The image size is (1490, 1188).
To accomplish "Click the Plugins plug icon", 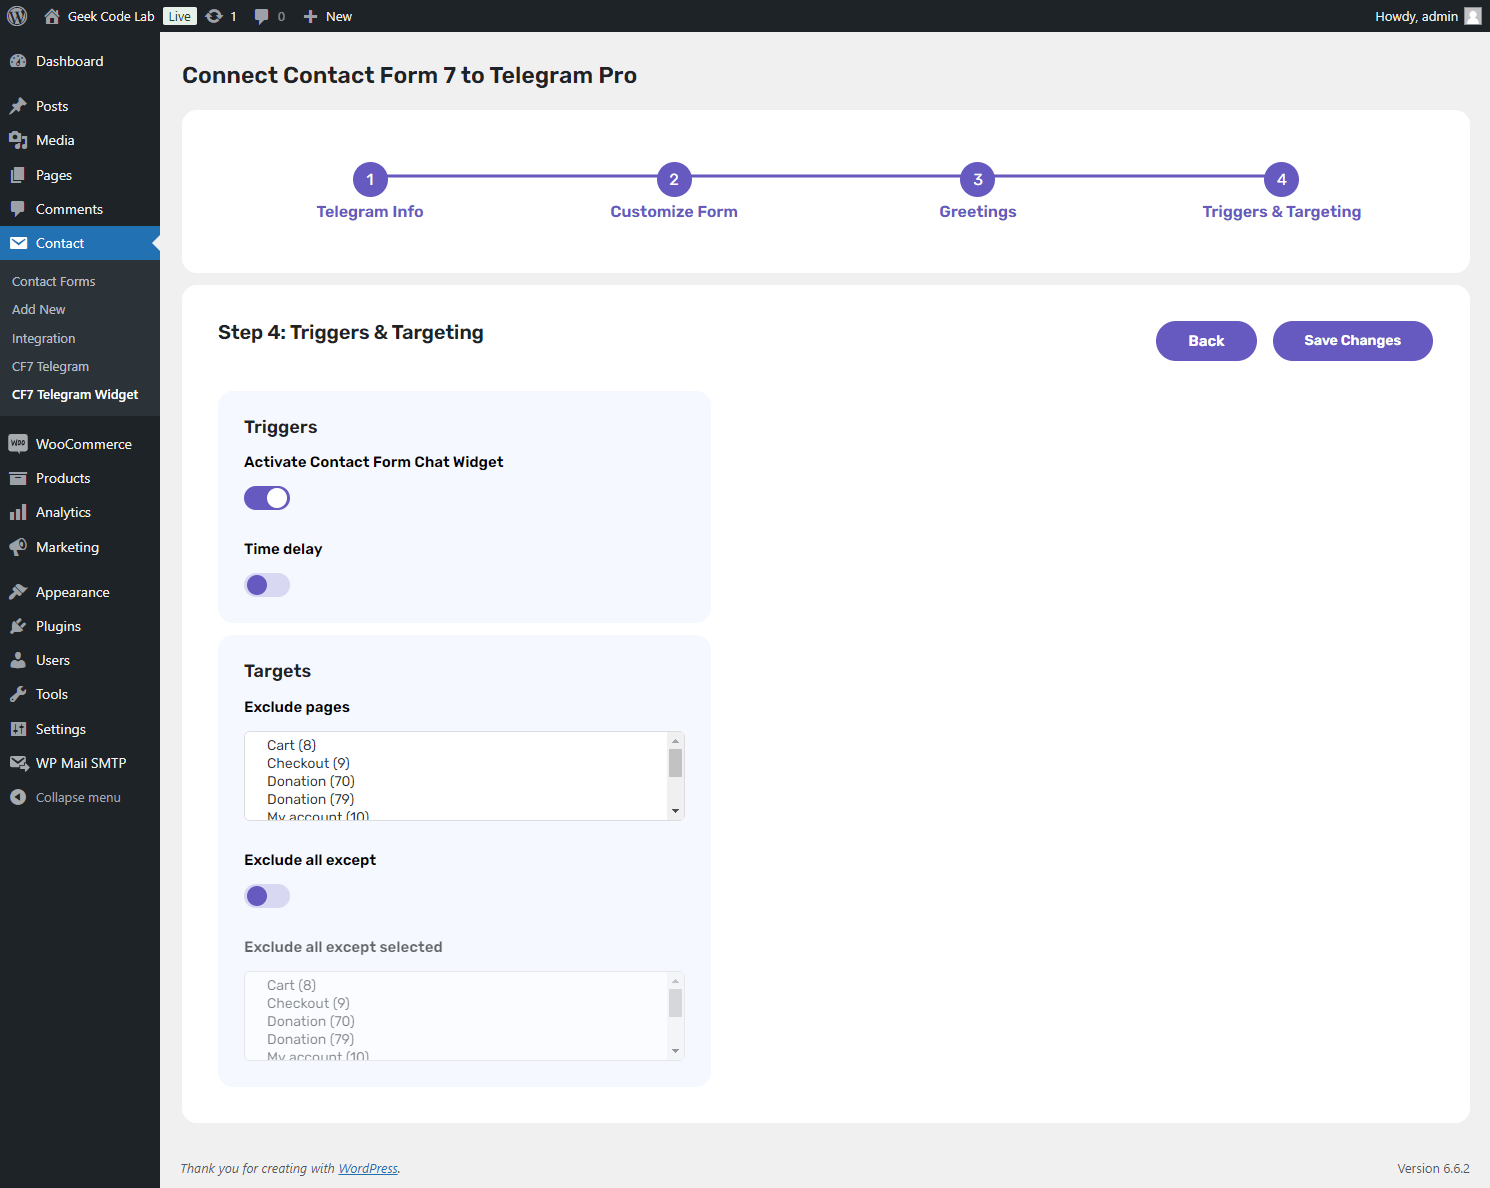I will pos(18,626).
